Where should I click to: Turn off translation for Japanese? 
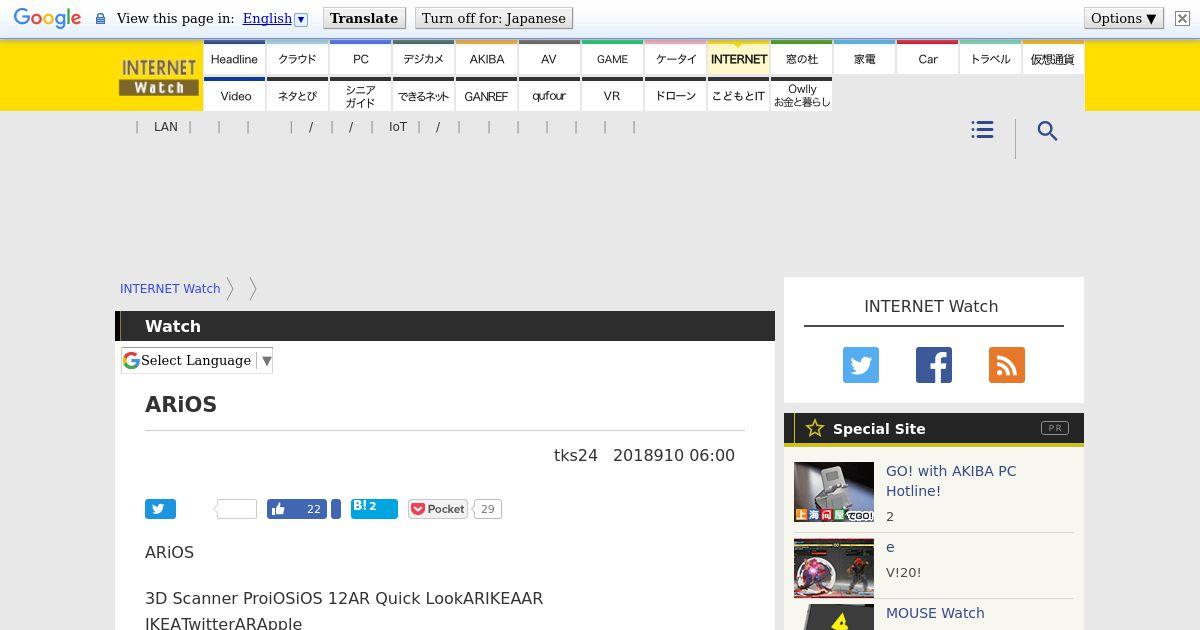pyautogui.click(x=493, y=18)
